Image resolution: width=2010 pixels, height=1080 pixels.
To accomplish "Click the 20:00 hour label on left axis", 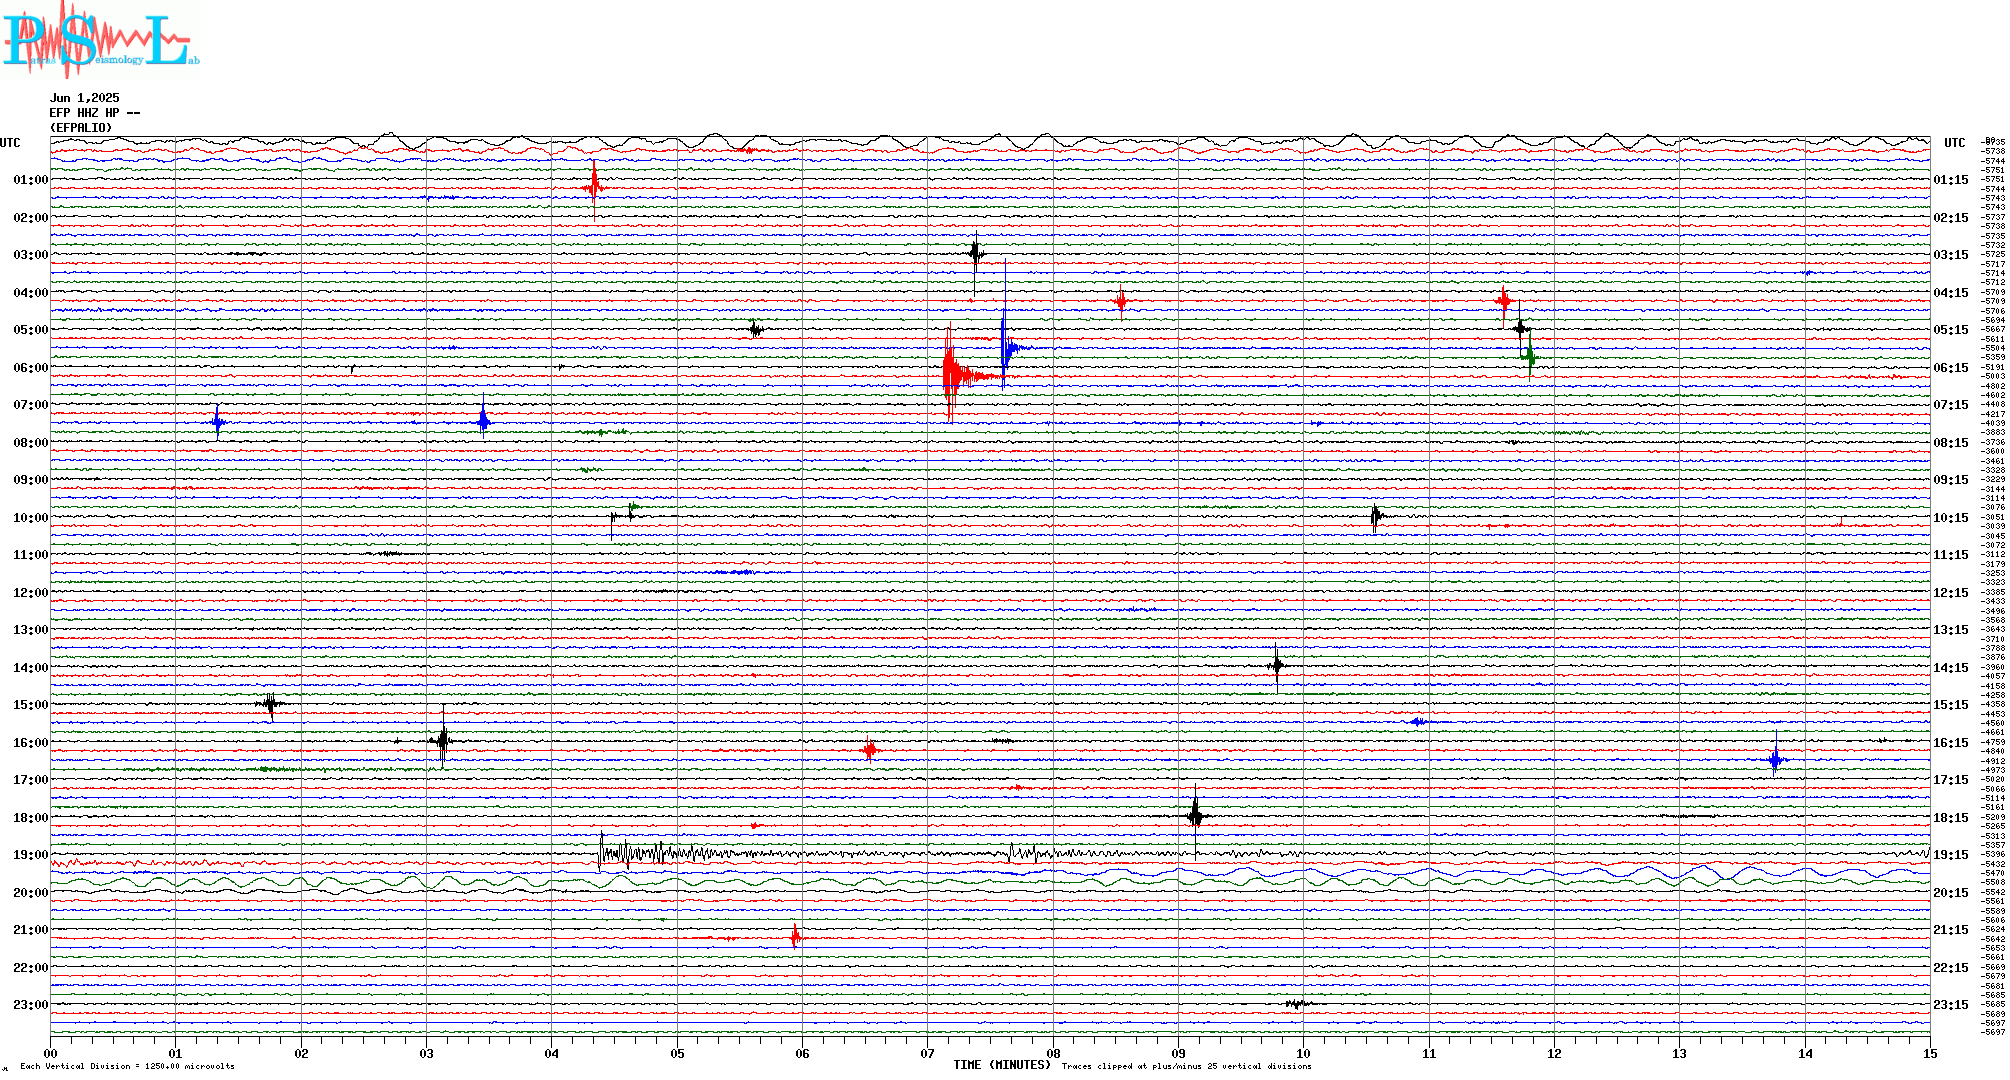I will (31, 893).
